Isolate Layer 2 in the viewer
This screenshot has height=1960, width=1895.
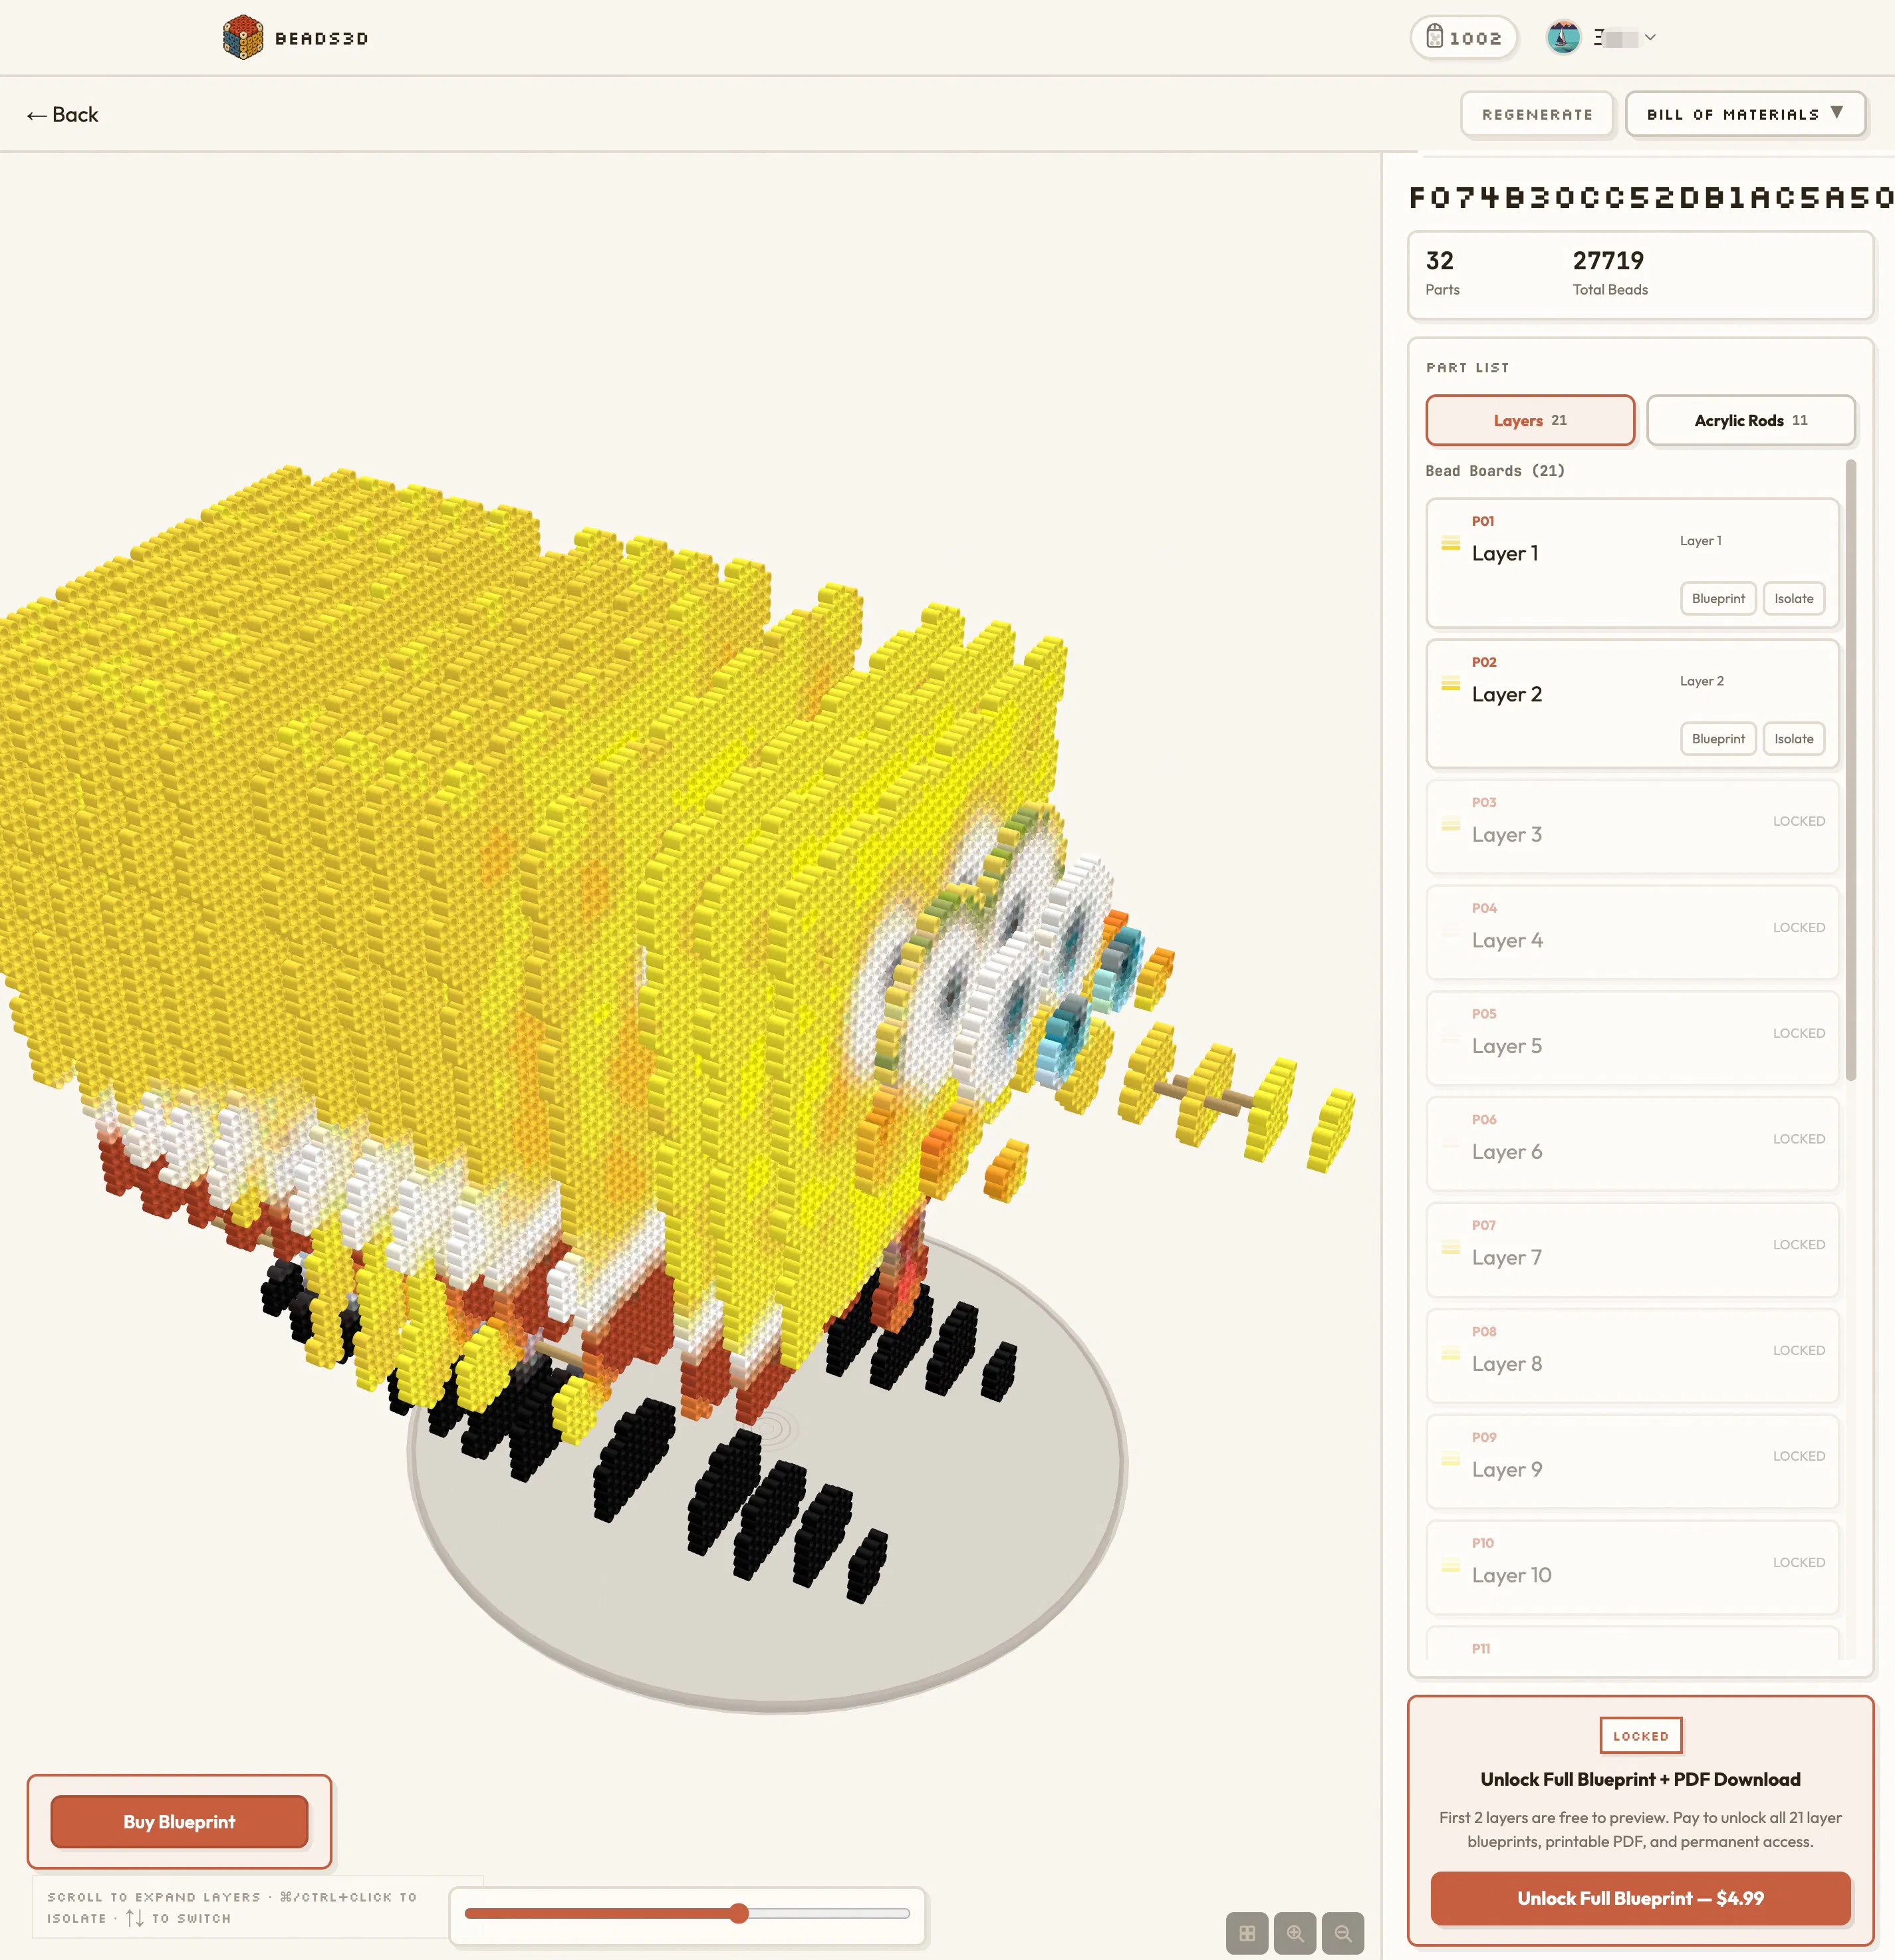point(1794,739)
